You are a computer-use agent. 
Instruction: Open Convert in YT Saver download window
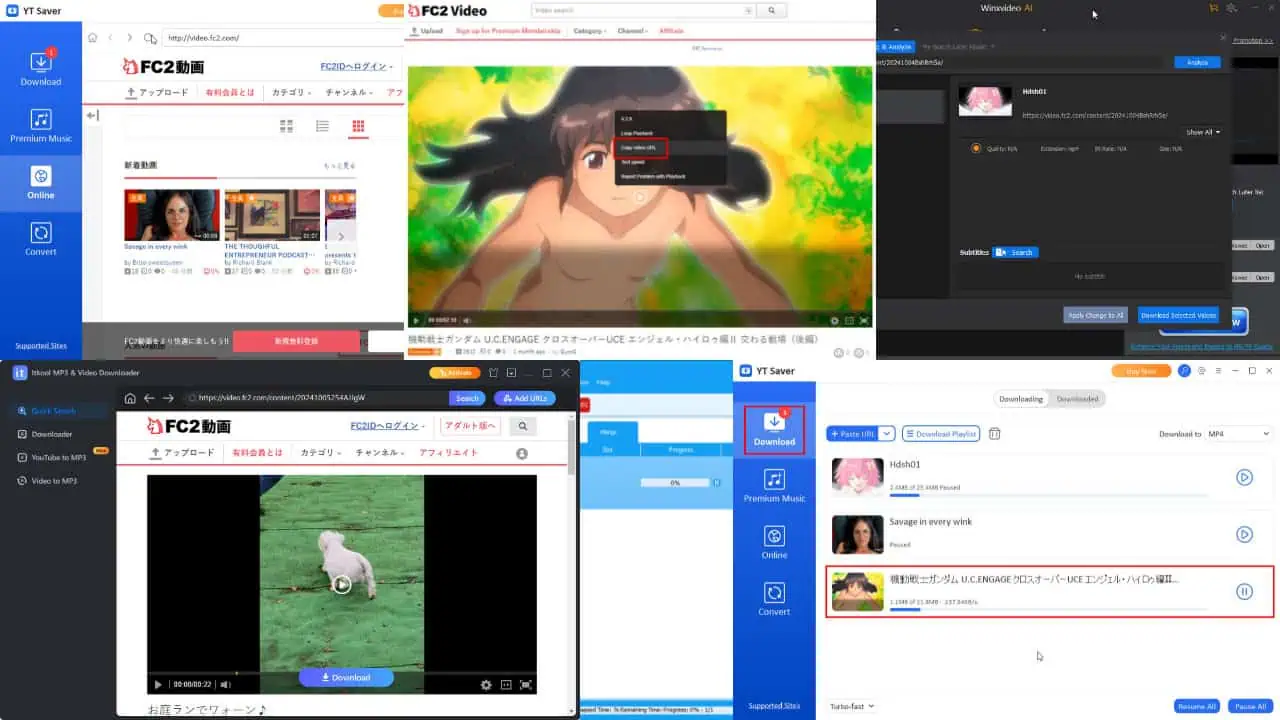pyautogui.click(x=774, y=598)
